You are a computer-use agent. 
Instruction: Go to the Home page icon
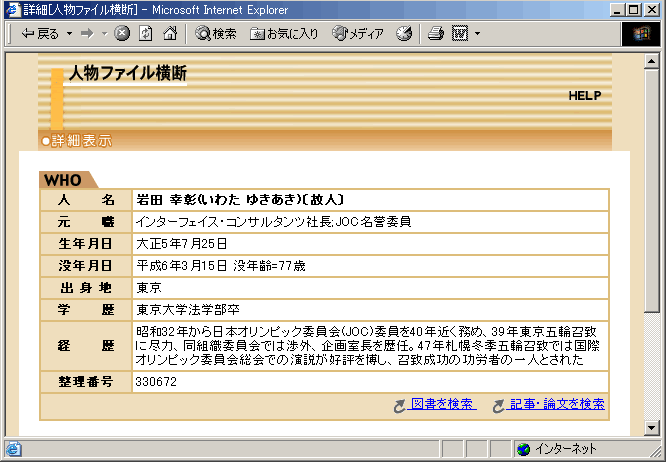[x=170, y=33]
